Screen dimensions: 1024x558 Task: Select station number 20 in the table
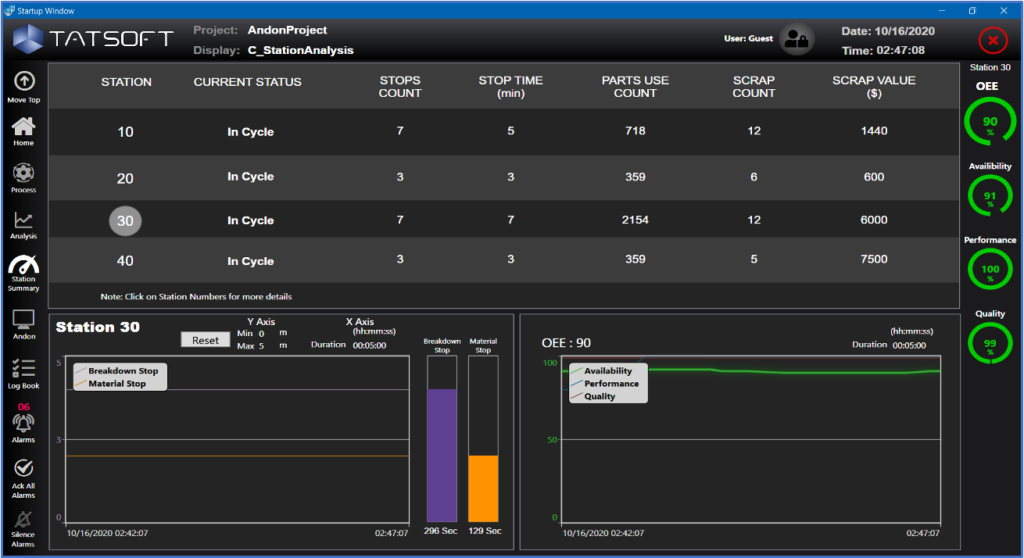(126, 177)
